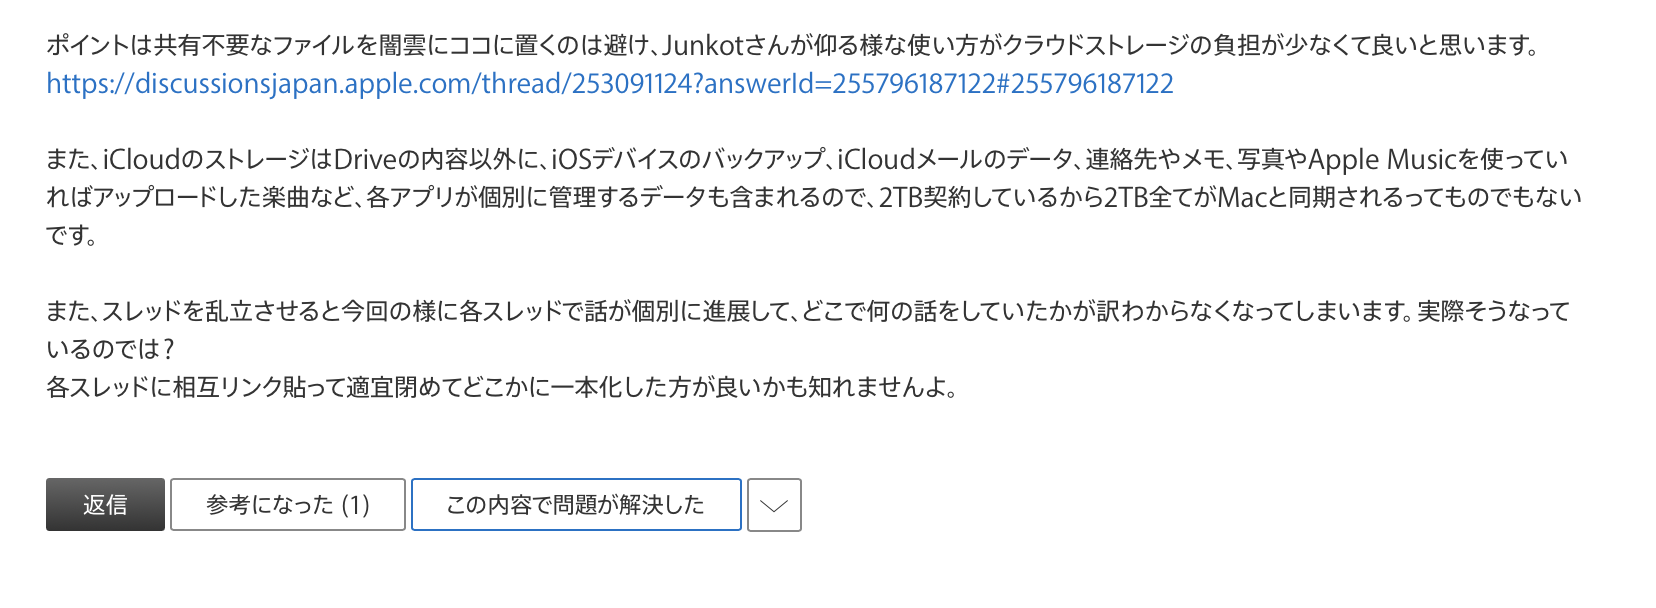Click the short line reading です。
Screen dimensions: 1656x608
[72, 236]
